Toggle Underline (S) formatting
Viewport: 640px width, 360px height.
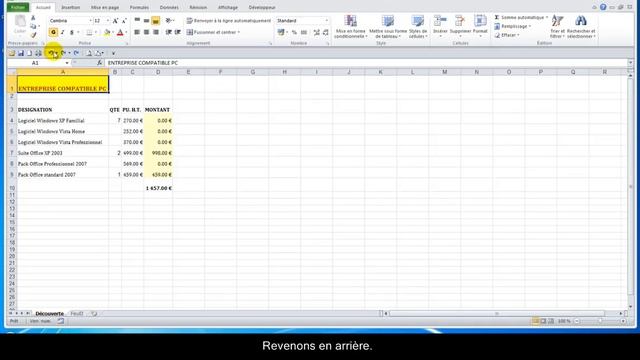coord(72,32)
